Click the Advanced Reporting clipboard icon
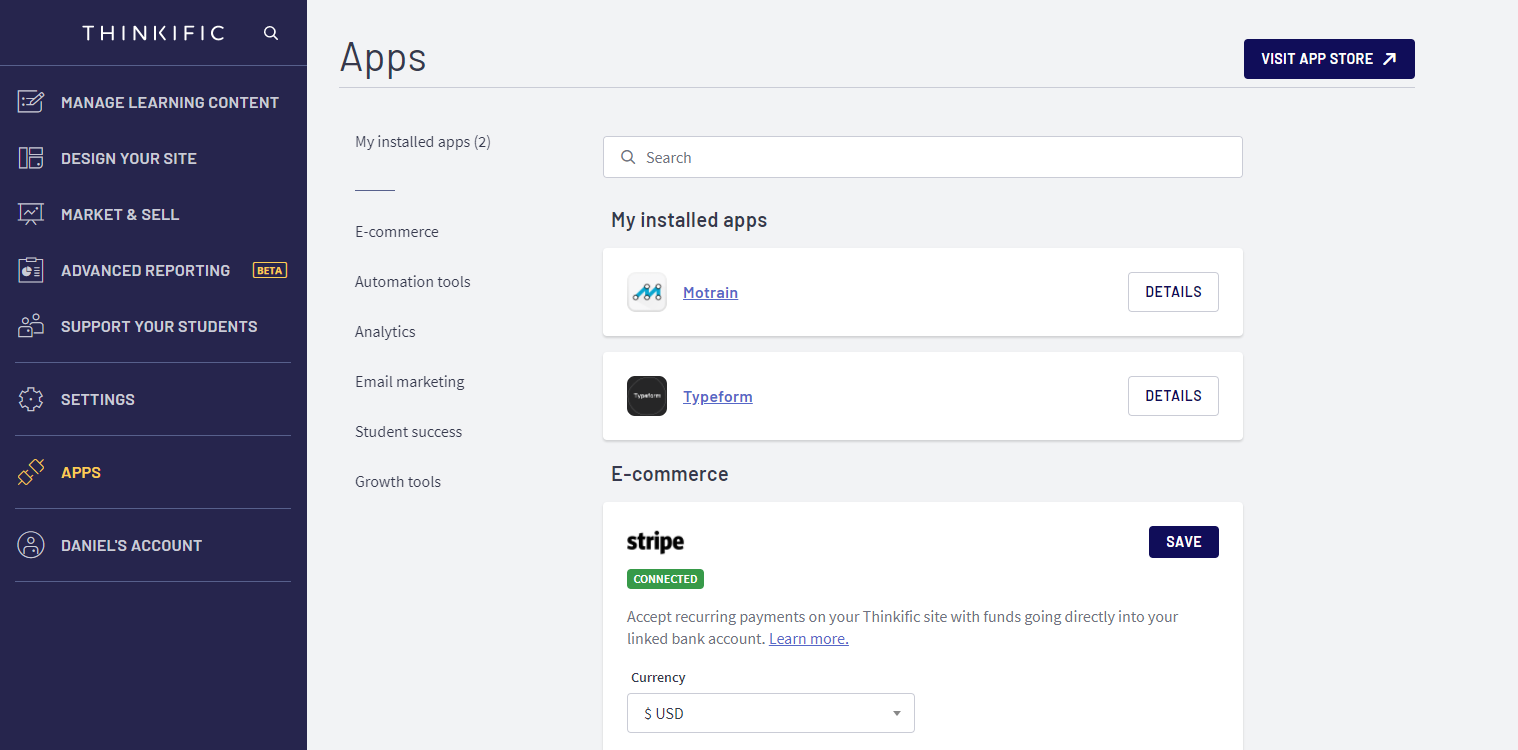This screenshot has width=1518, height=750. pyautogui.click(x=31, y=270)
